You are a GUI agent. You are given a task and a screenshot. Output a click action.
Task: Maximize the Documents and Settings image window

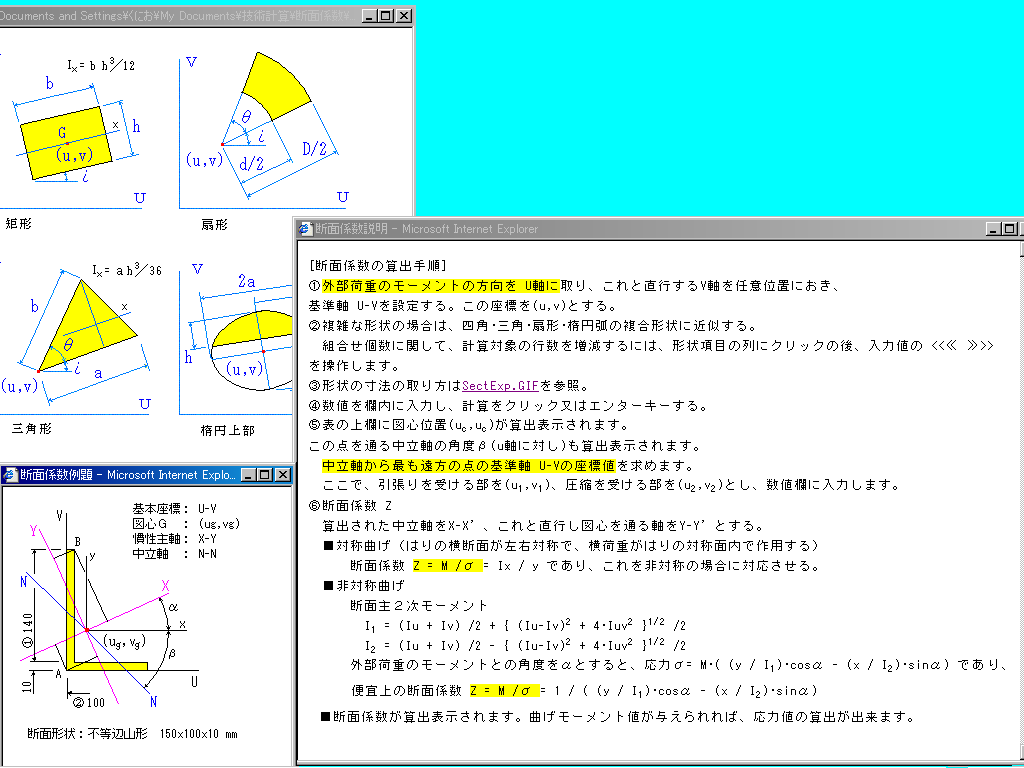coord(385,16)
